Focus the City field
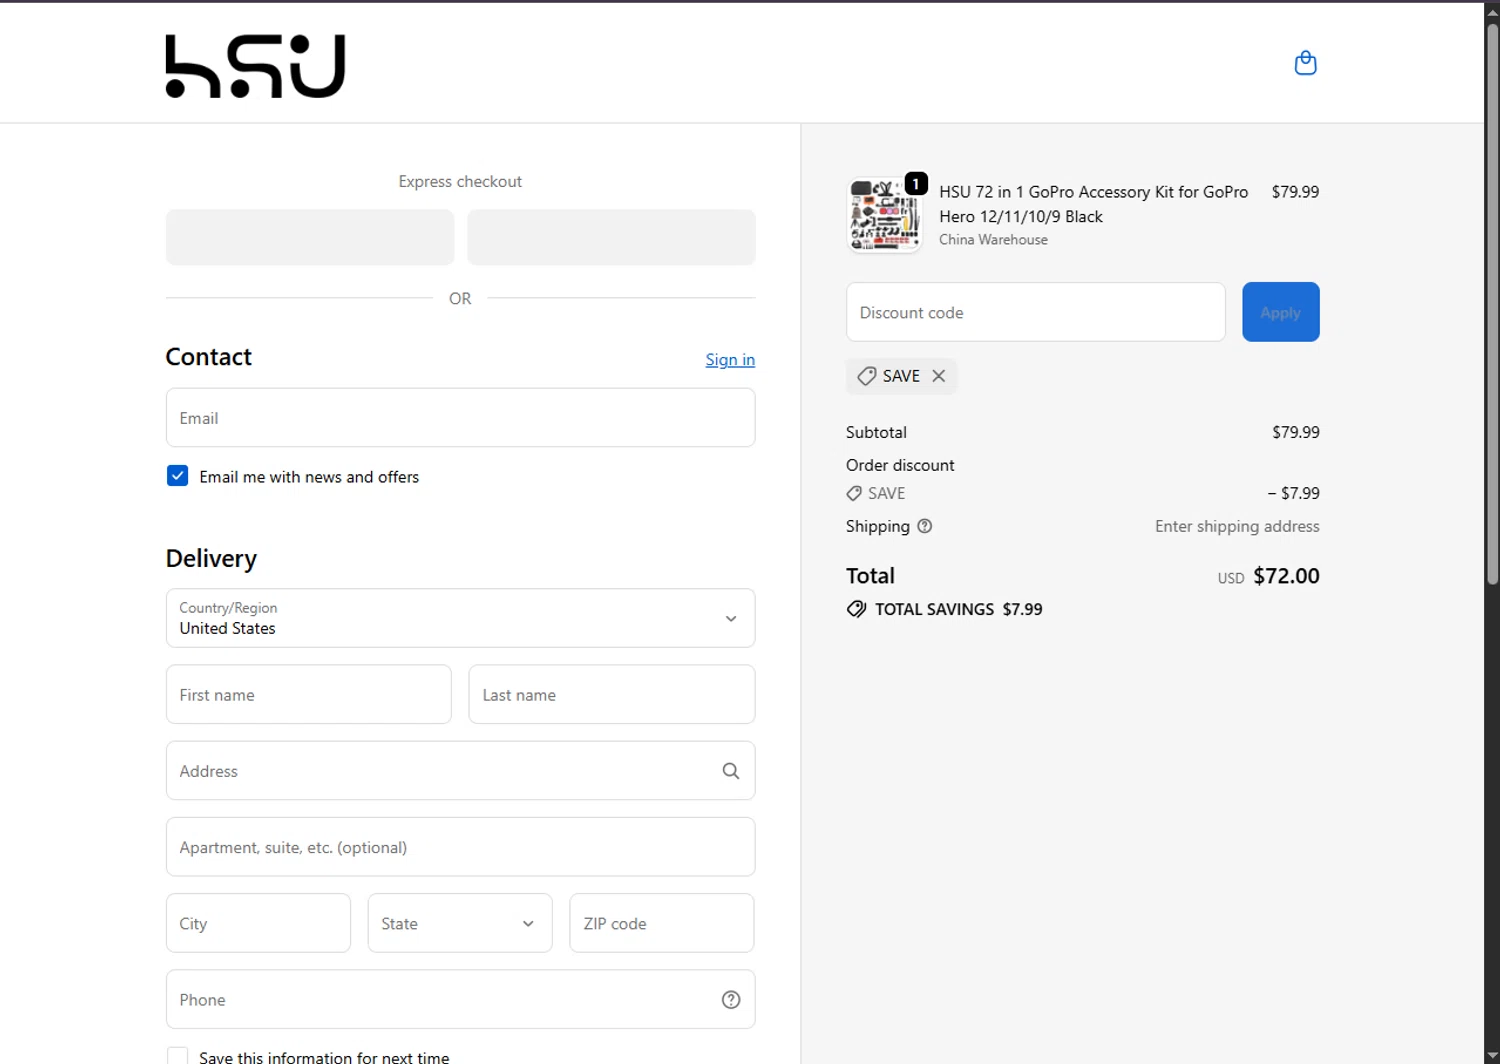1500x1064 pixels. coord(258,923)
